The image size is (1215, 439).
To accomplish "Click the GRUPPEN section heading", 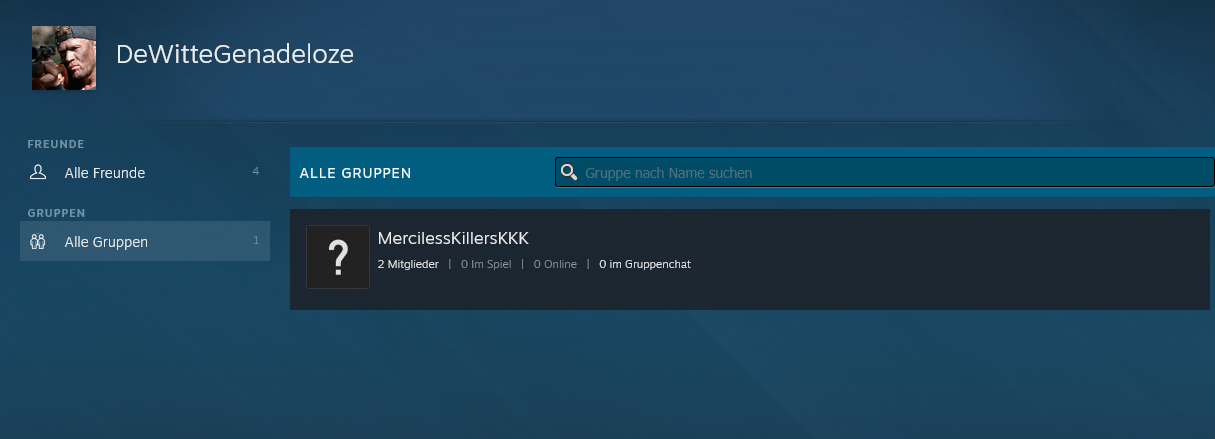I will pos(56,213).
